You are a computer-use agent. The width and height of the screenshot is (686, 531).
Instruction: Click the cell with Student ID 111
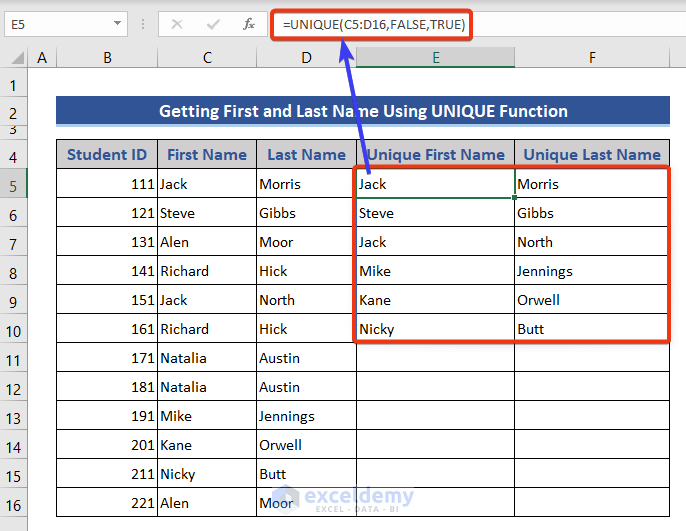coord(107,184)
